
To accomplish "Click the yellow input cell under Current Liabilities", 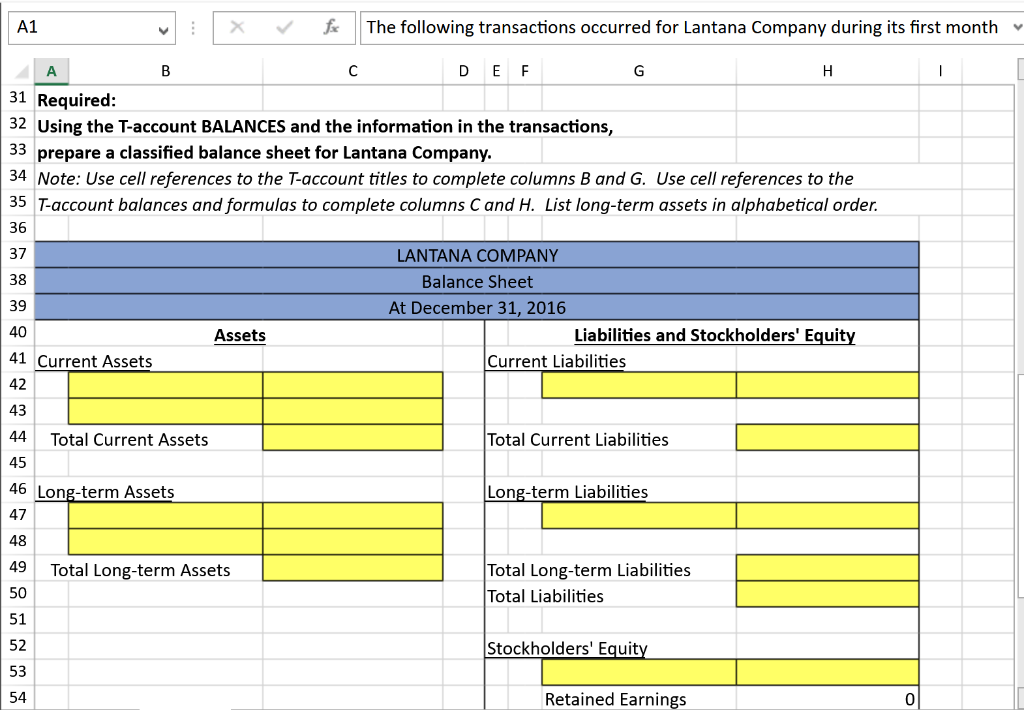I will click(638, 384).
